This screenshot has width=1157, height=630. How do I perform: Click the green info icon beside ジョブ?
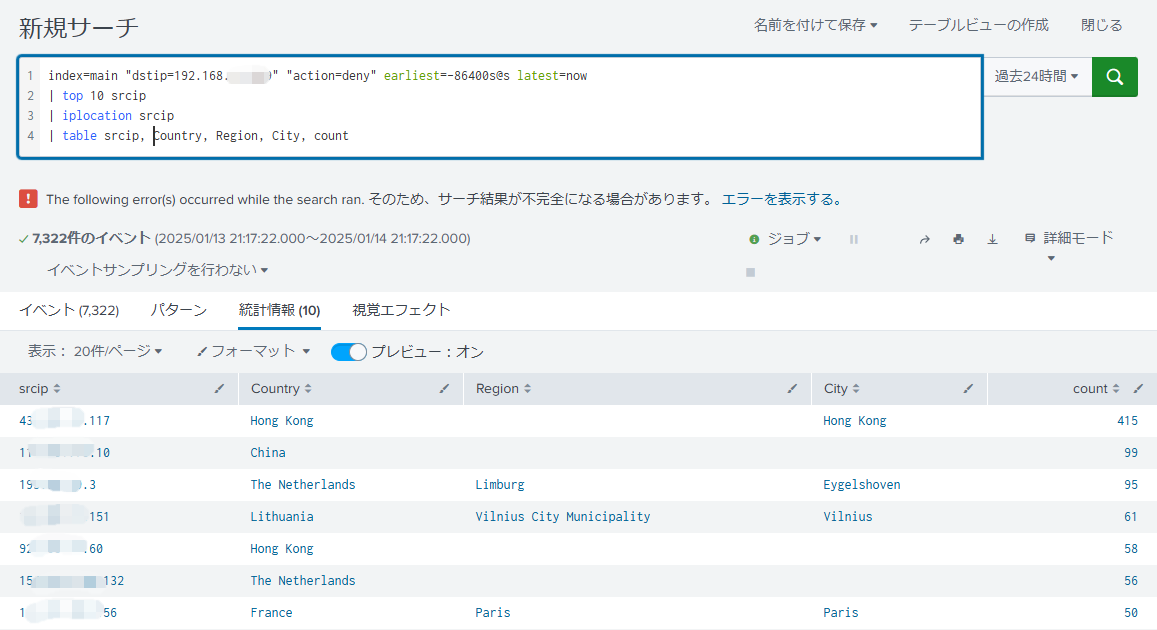(x=753, y=239)
